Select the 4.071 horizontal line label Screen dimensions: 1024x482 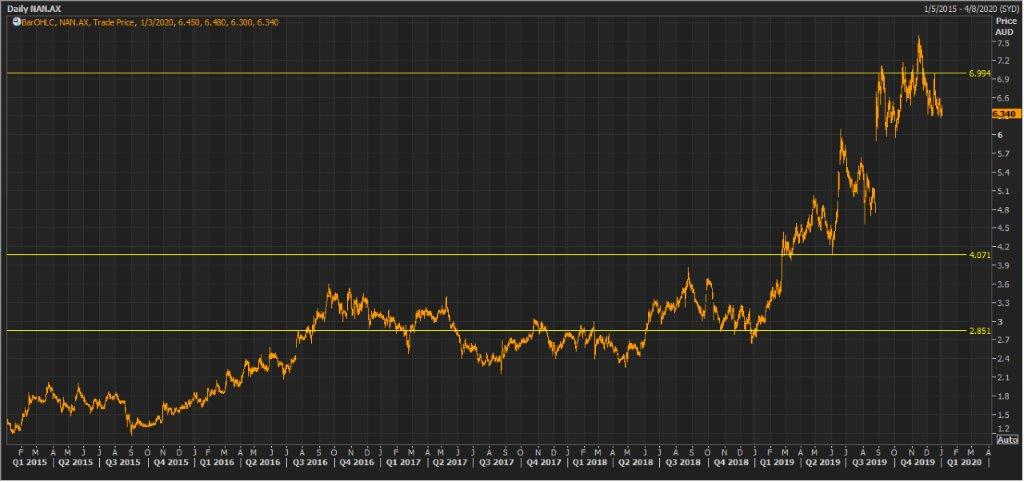click(980, 255)
